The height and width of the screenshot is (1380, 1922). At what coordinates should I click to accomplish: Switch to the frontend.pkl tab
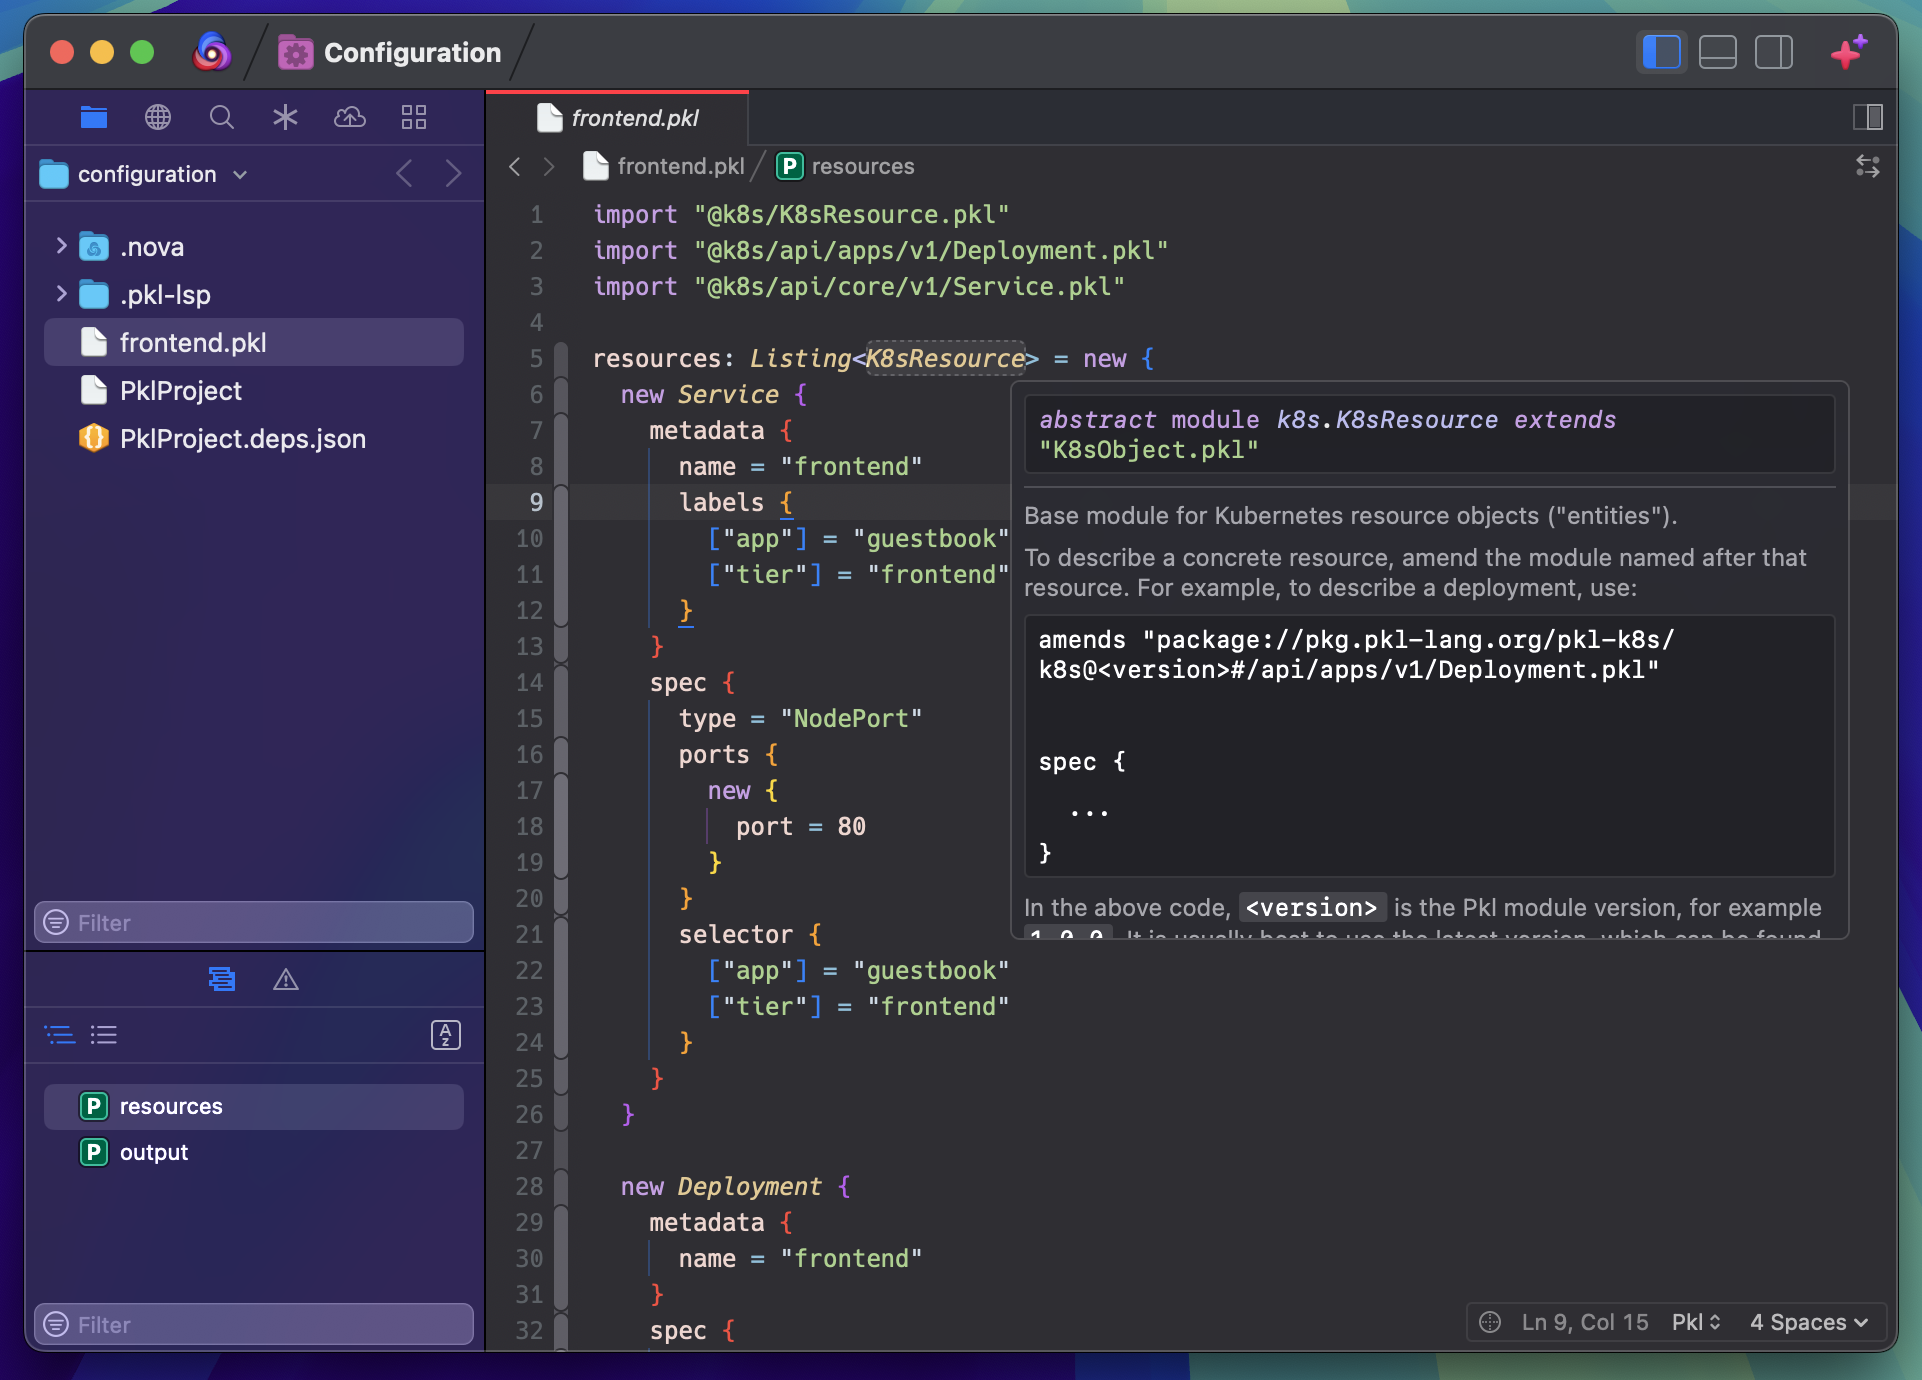tap(617, 118)
